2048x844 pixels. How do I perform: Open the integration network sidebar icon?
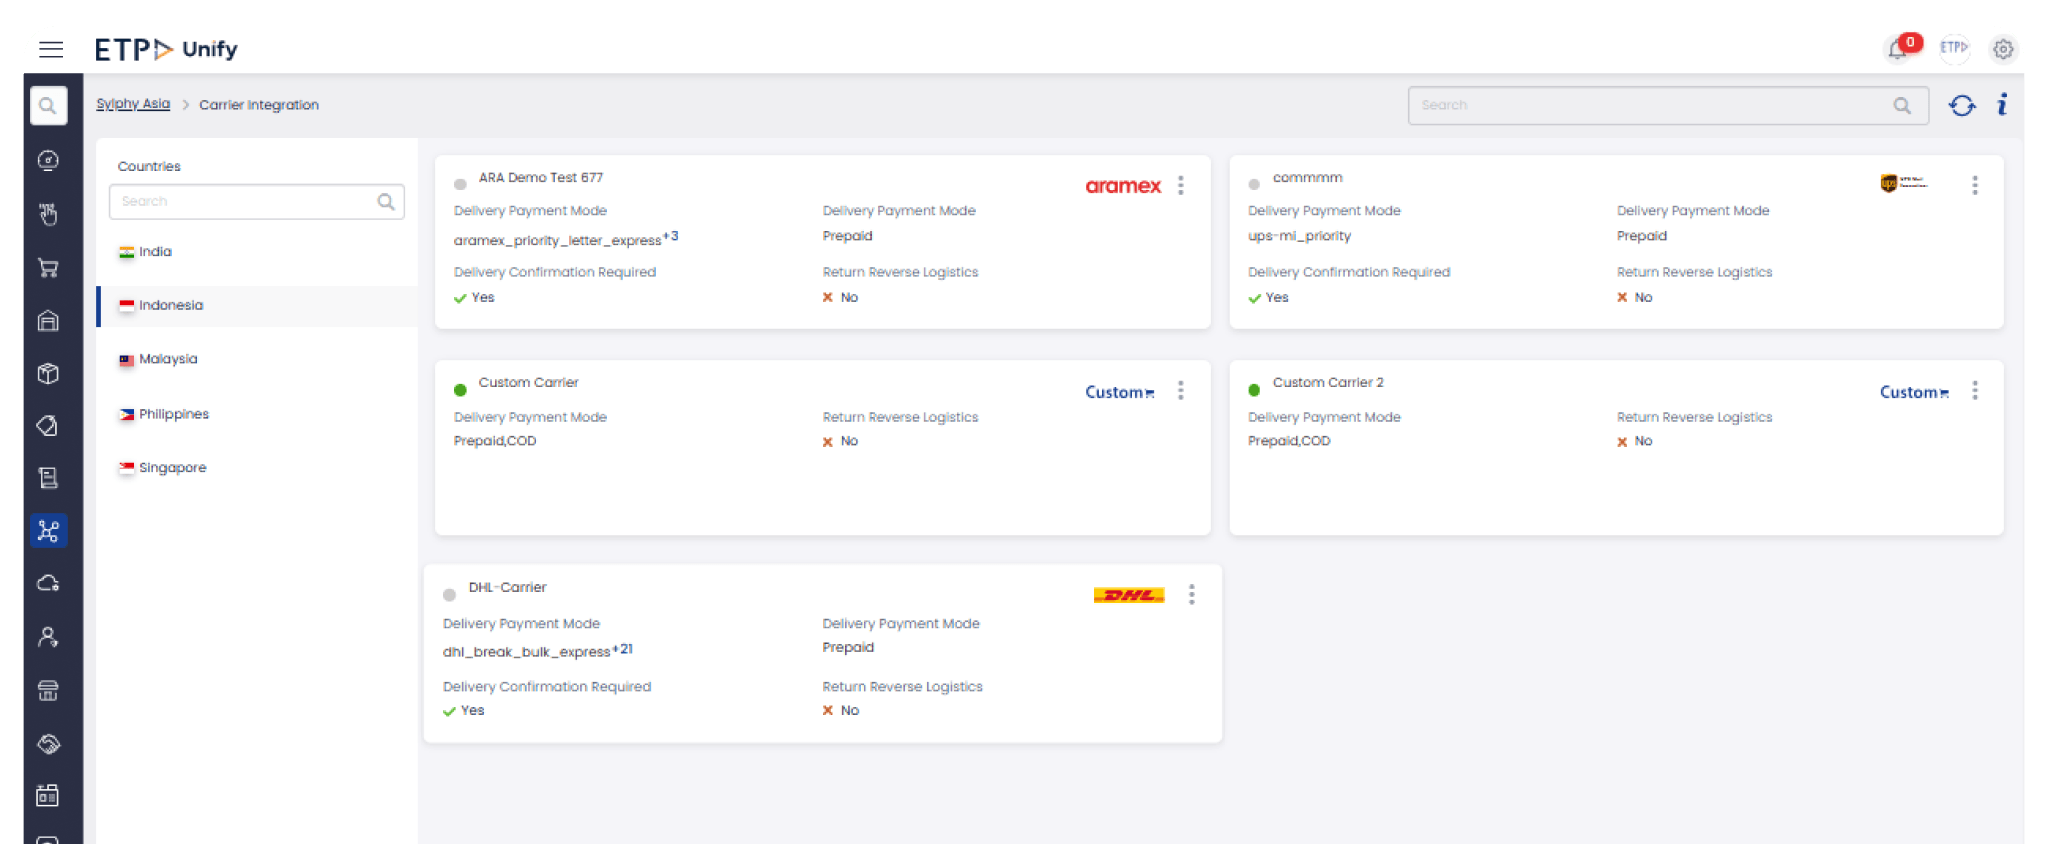point(48,530)
